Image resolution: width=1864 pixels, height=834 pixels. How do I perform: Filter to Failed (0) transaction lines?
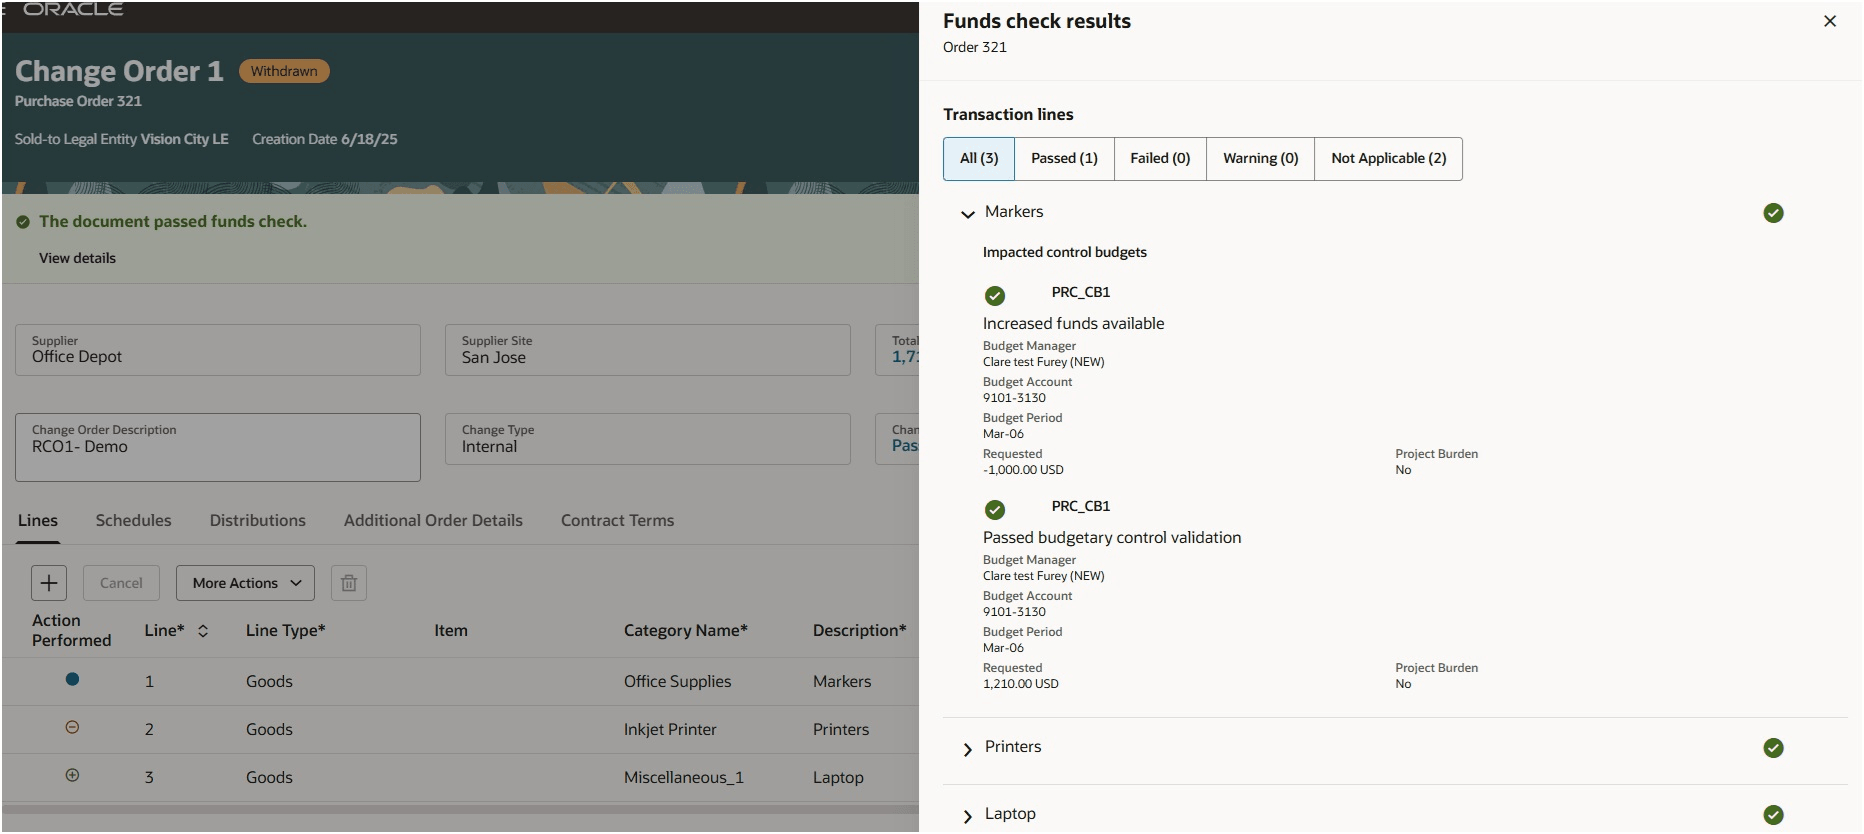pos(1160,159)
